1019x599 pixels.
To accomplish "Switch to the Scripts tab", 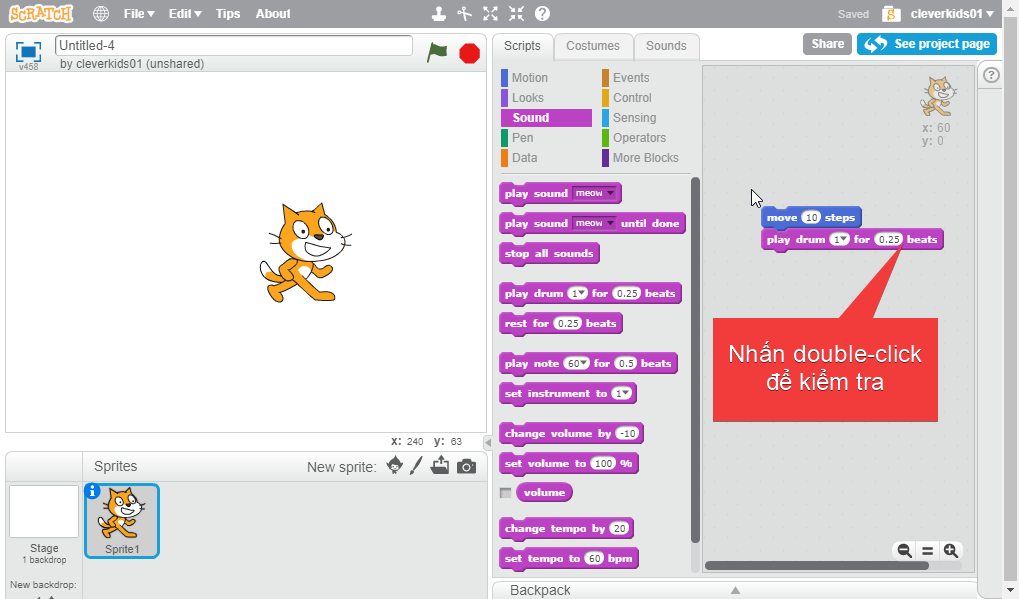I will tap(522, 46).
